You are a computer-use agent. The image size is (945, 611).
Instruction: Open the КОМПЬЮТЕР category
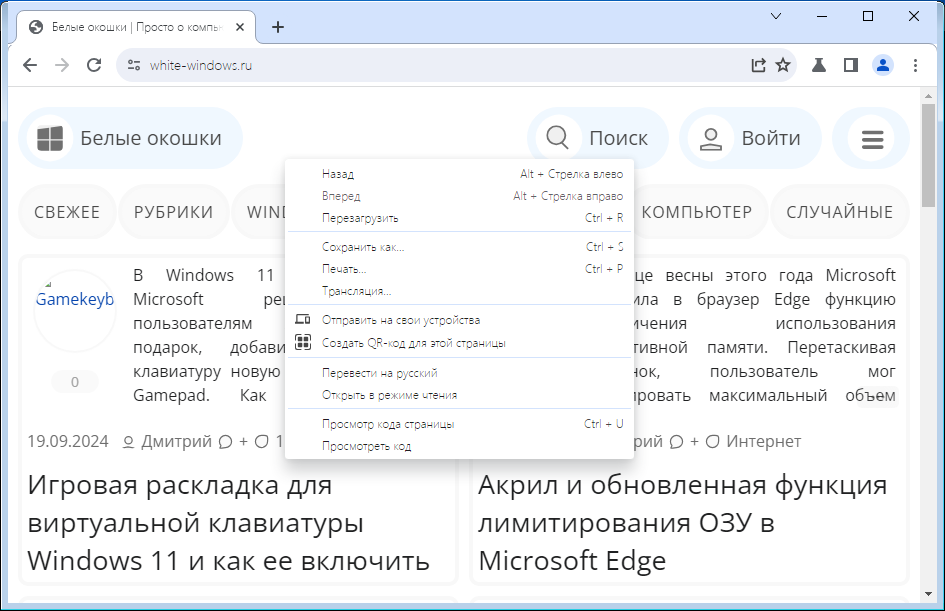pyautogui.click(x=697, y=212)
